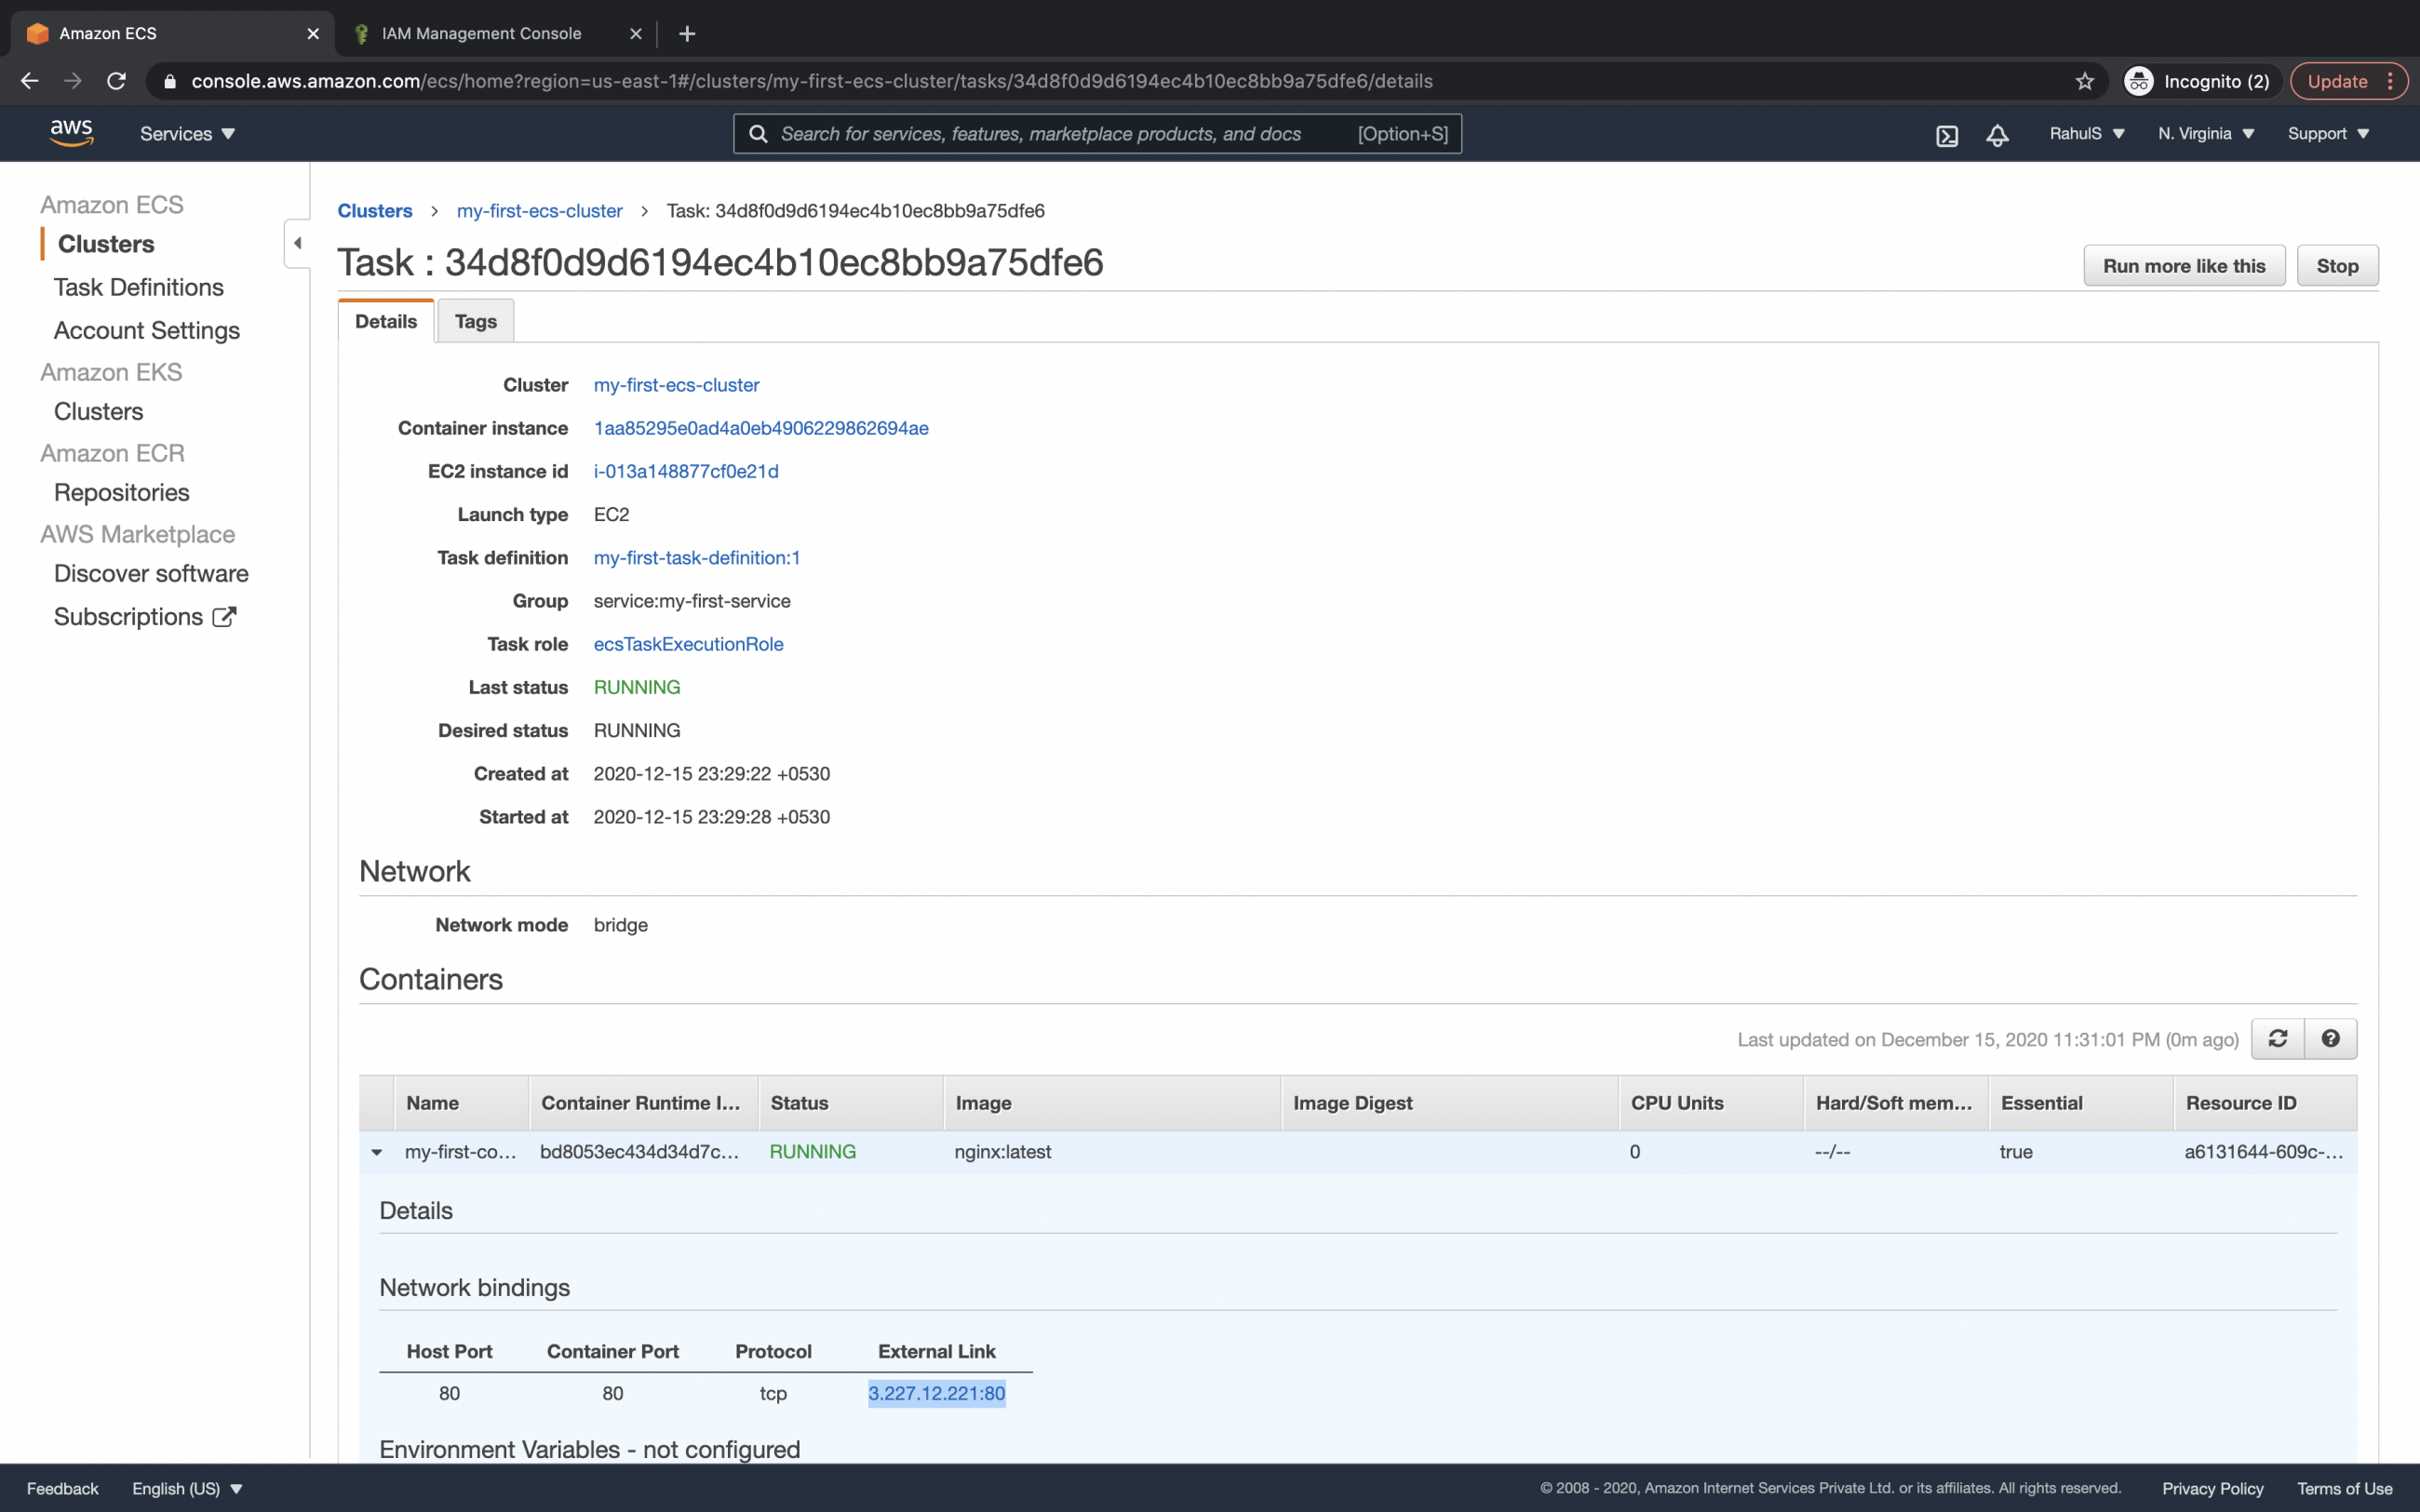
Task: Open the English (US) language dropdown
Action: [x=187, y=1488]
